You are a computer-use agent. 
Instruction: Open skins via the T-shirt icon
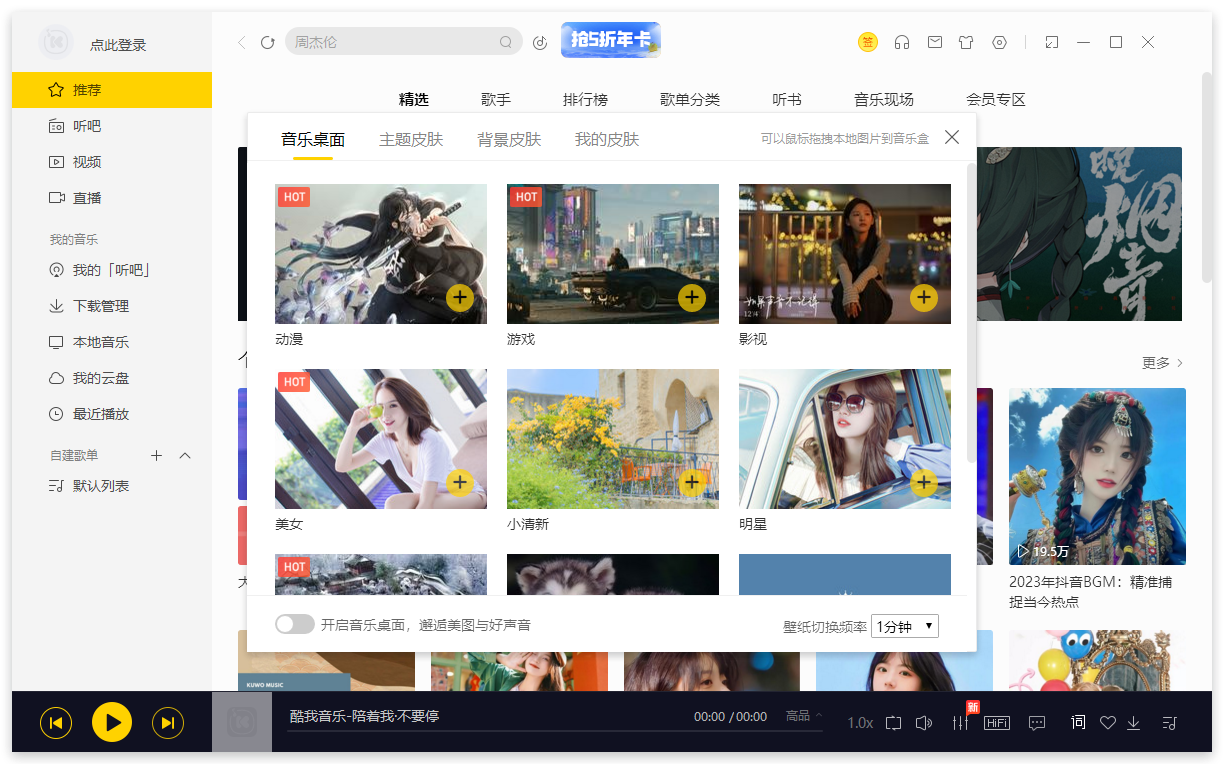coord(966,42)
